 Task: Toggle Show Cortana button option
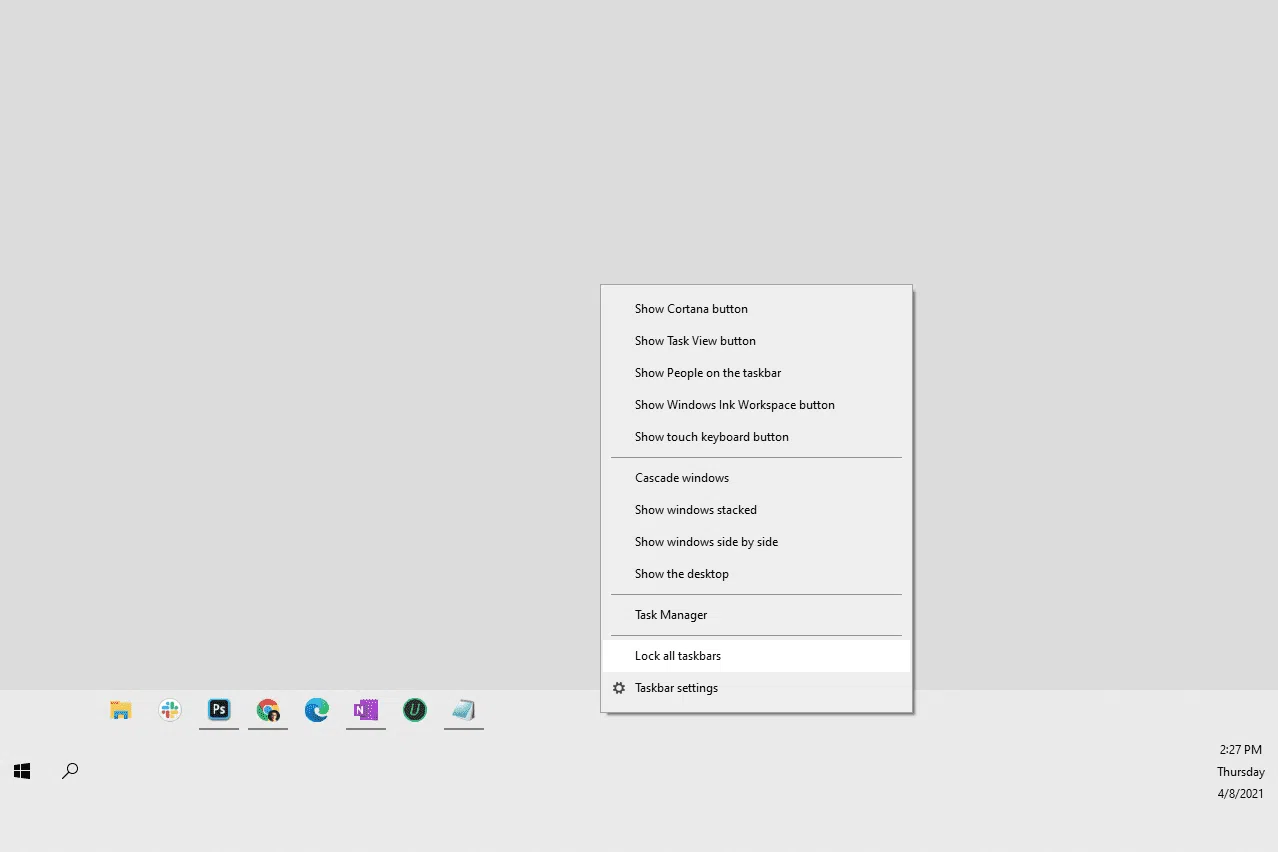691,309
